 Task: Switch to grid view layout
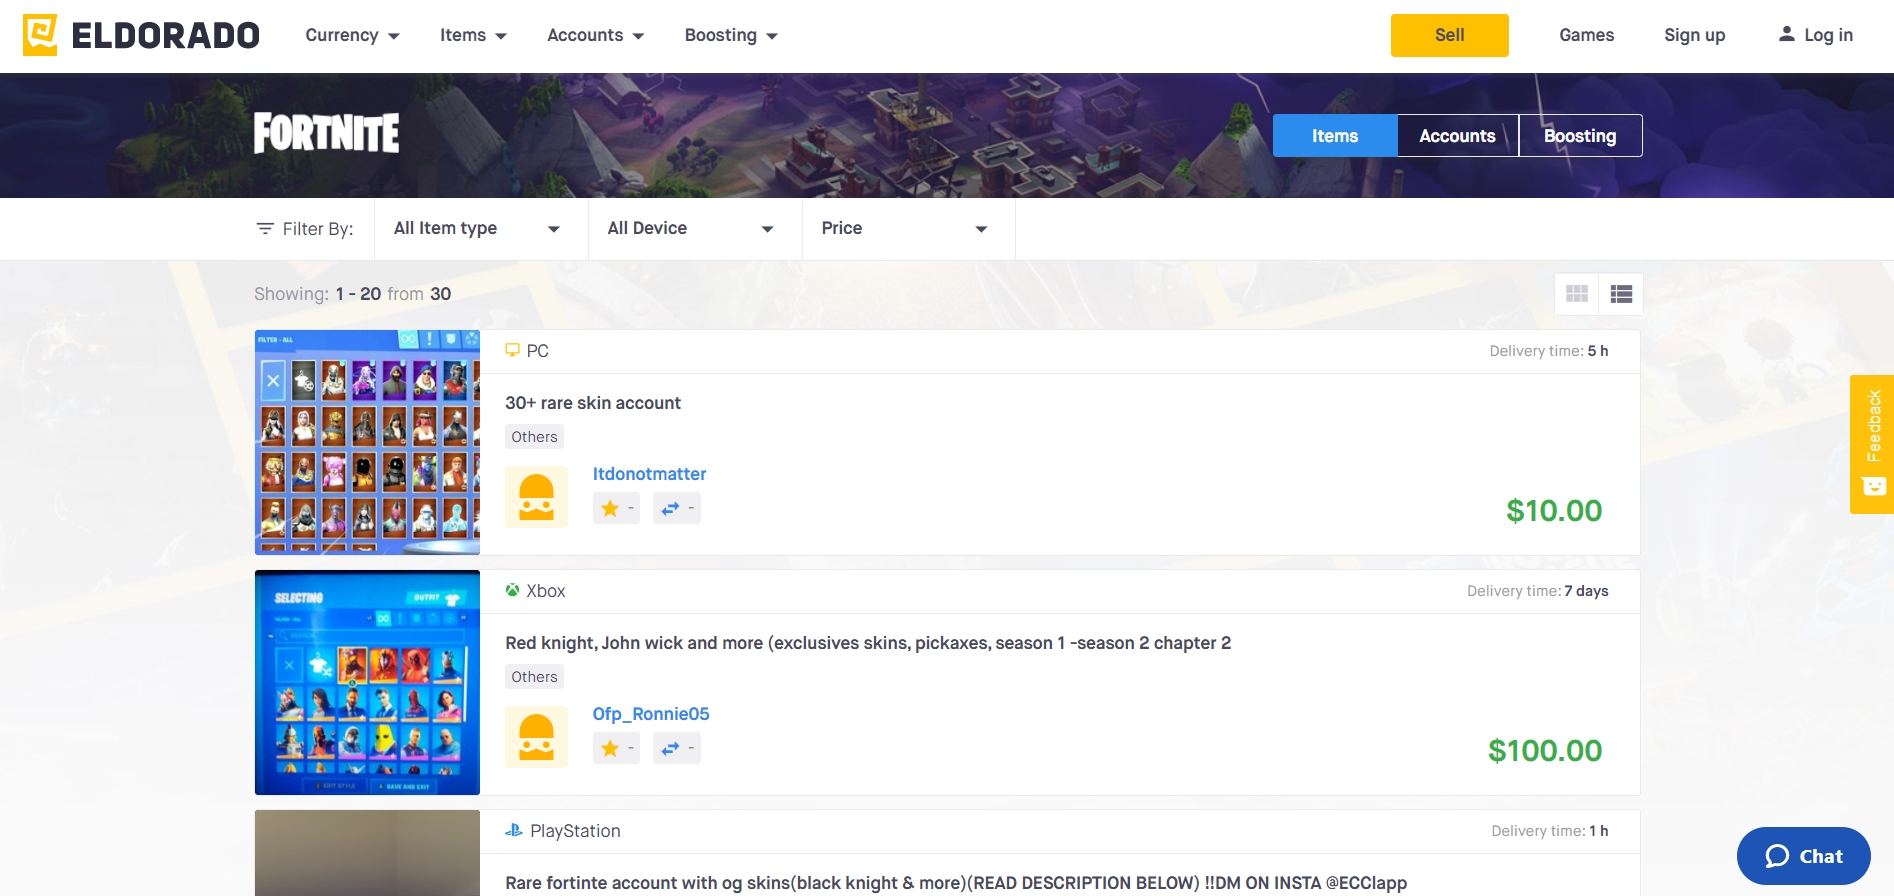click(x=1577, y=294)
